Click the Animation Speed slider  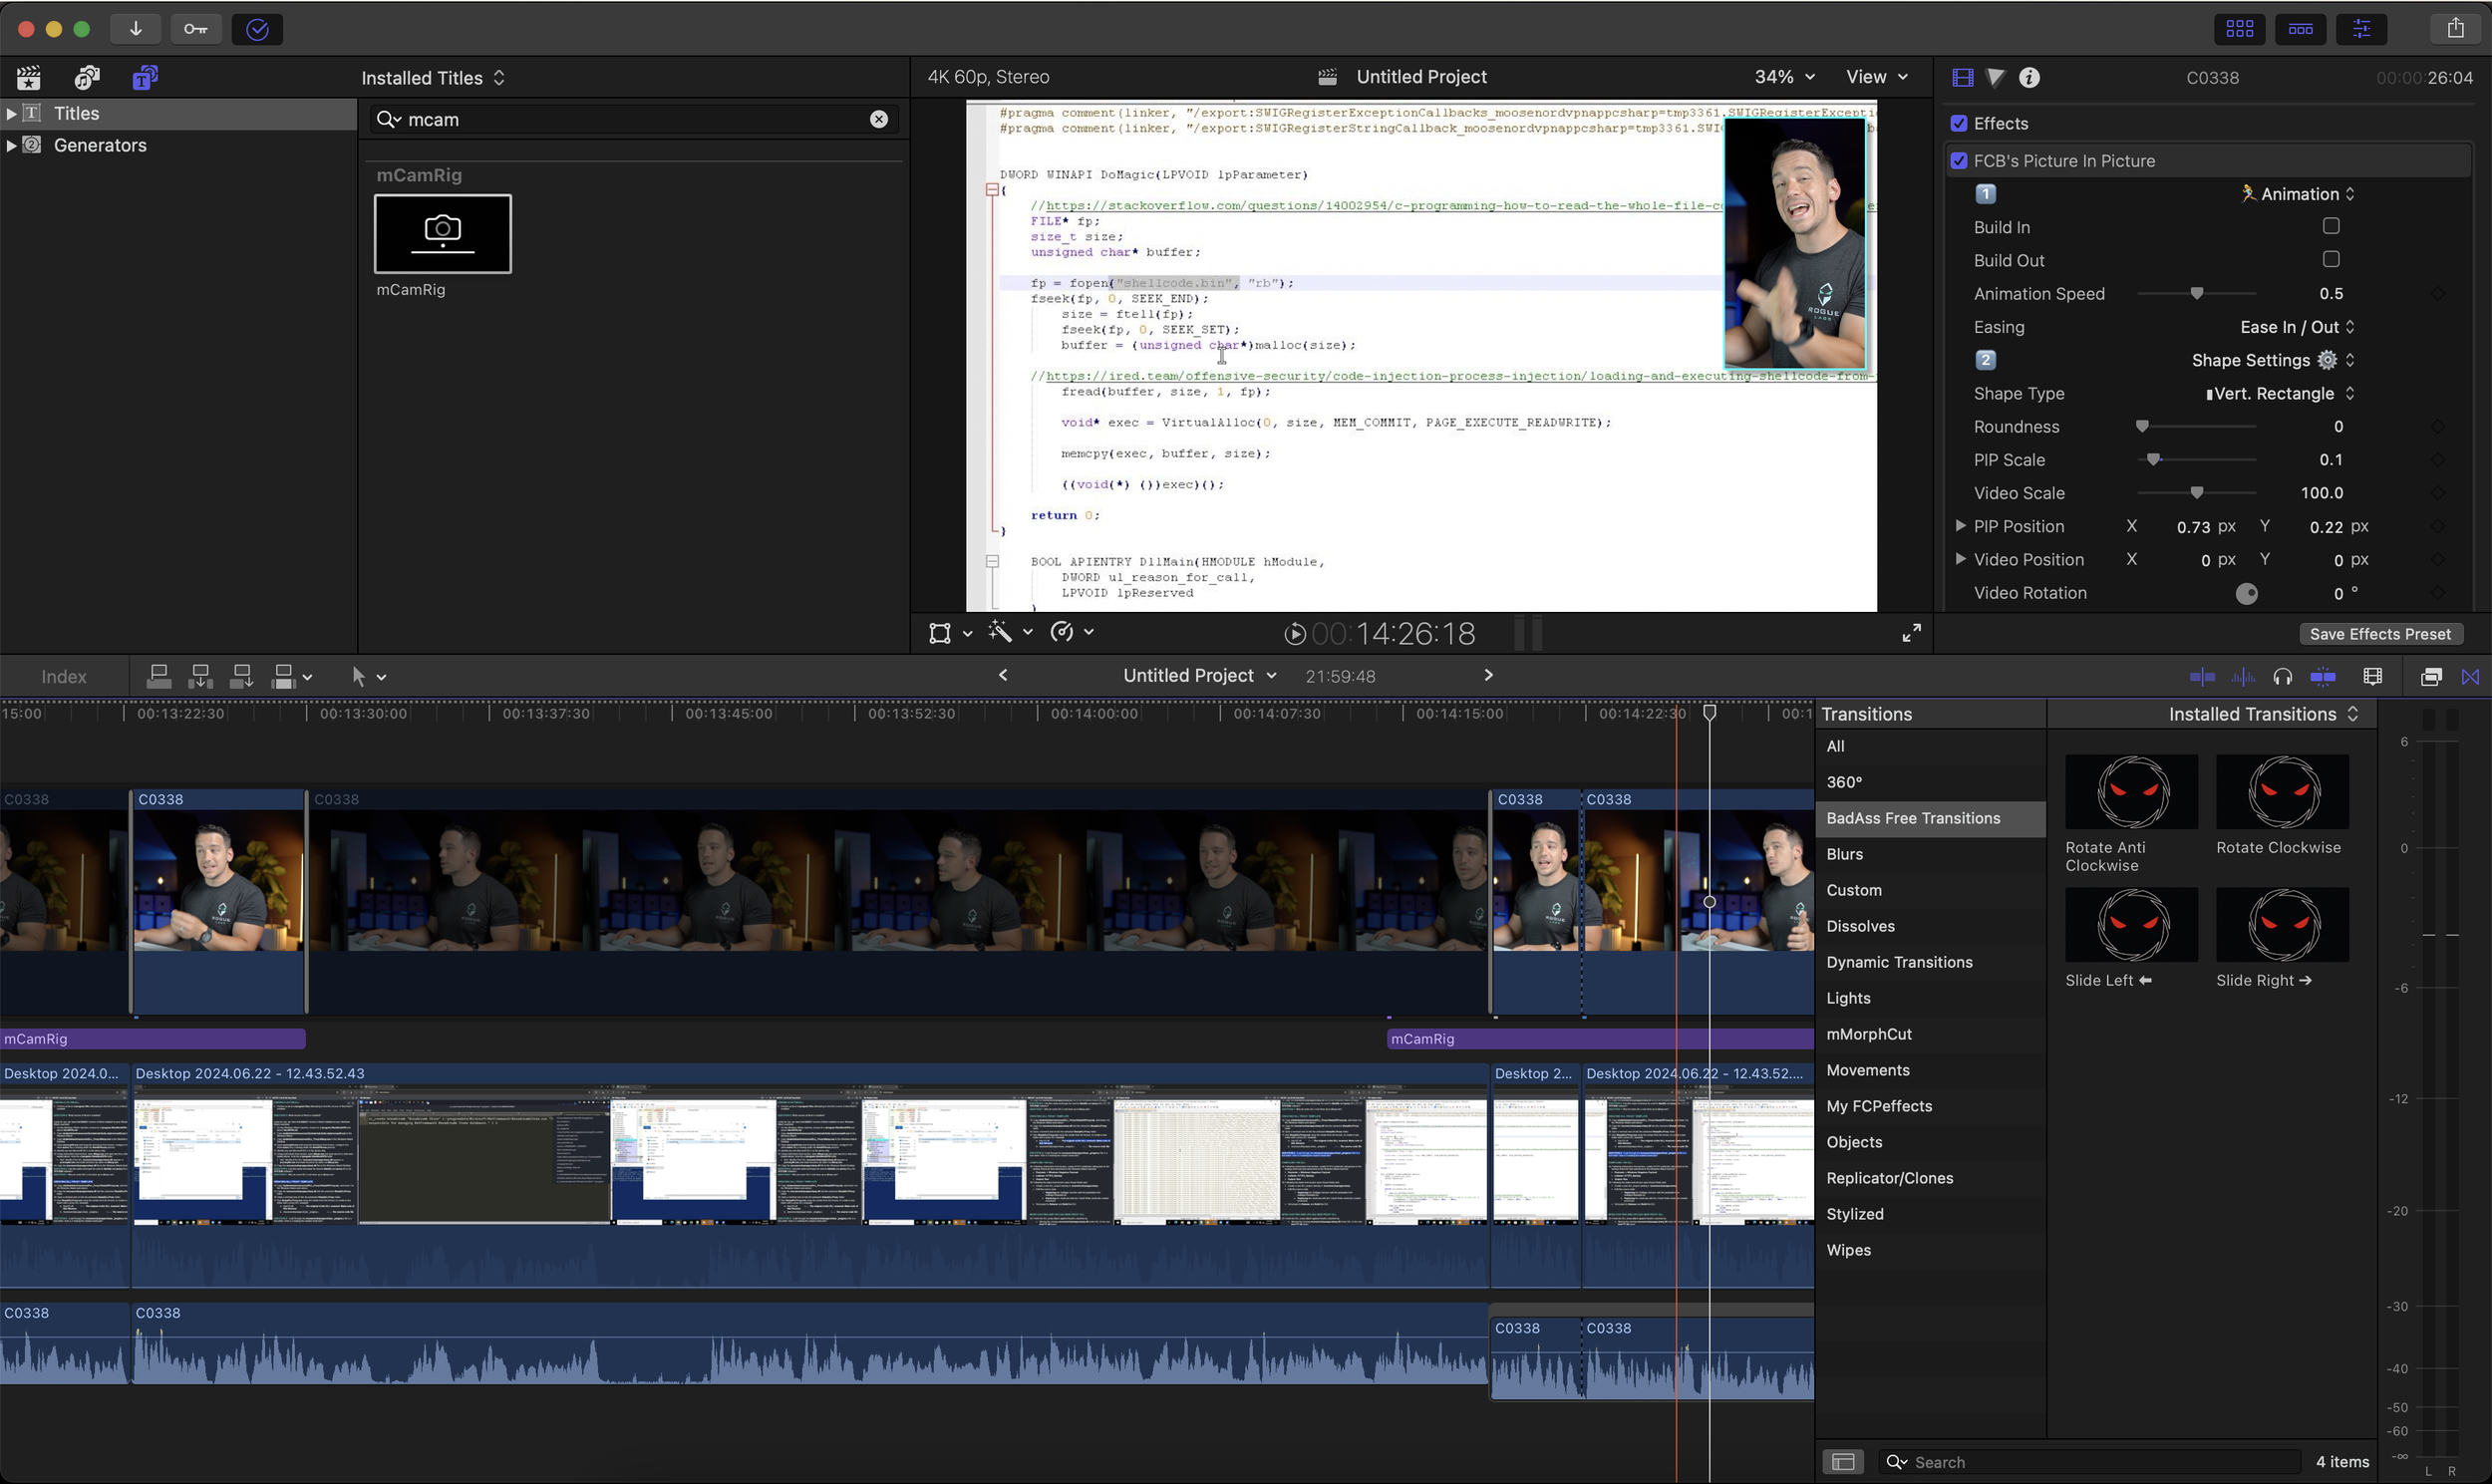(2196, 294)
